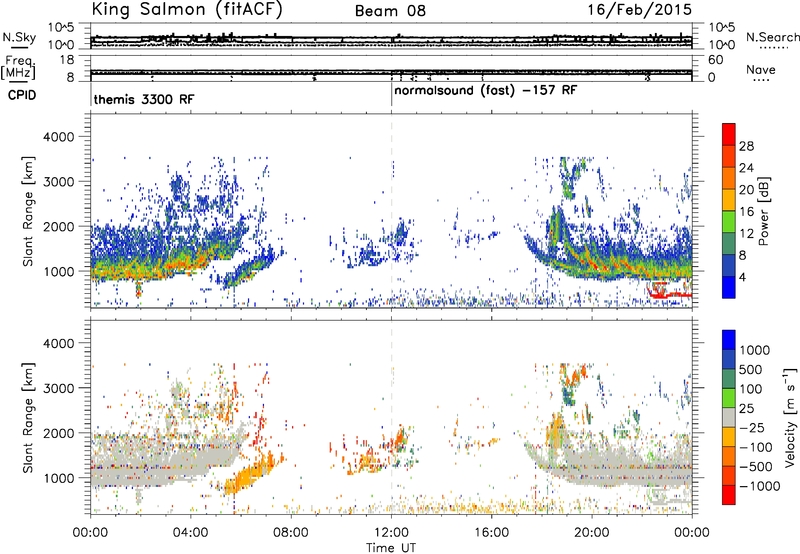The width and height of the screenshot is (800, 554).
Task: Click the 'Slant Range [km]' label of the velocity panel
Action: click(x=28, y=417)
